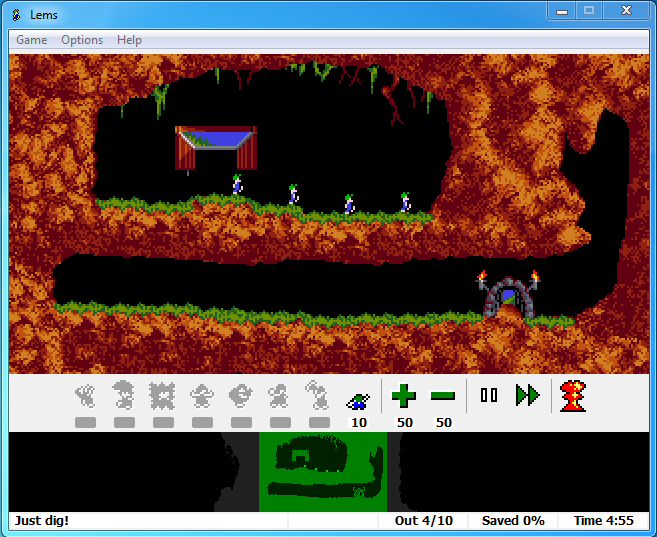The height and width of the screenshot is (537, 657).
Task: Select the disabled Blocker skill icon
Action: pyautogui.click(x=202, y=396)
